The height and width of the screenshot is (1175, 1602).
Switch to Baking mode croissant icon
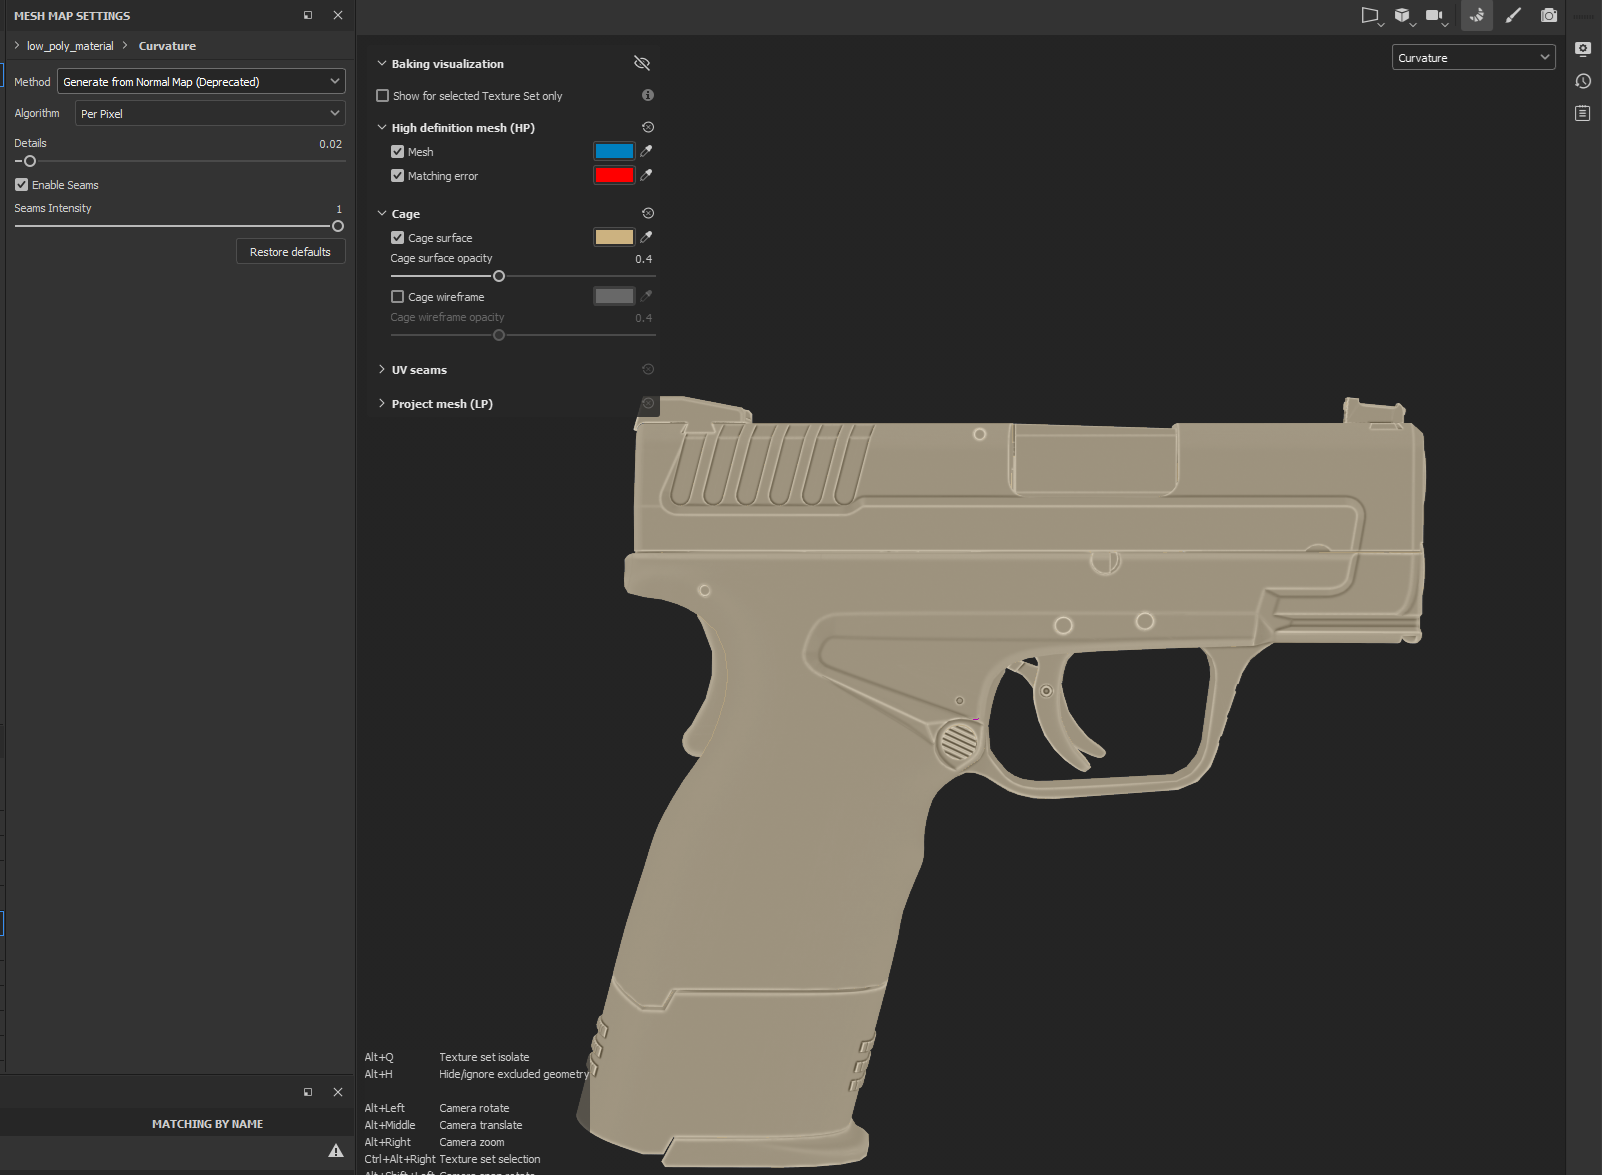(1476, 15)
